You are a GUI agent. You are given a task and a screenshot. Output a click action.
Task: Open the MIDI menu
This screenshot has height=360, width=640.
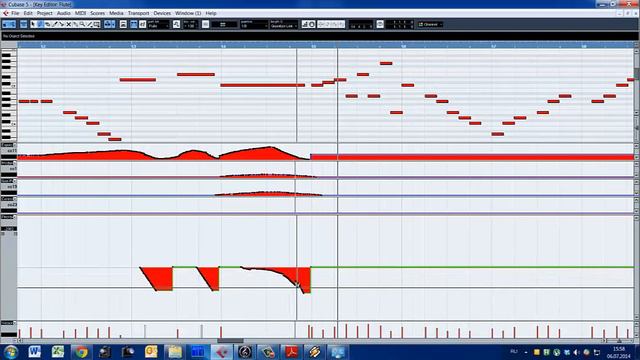point(80,13)
